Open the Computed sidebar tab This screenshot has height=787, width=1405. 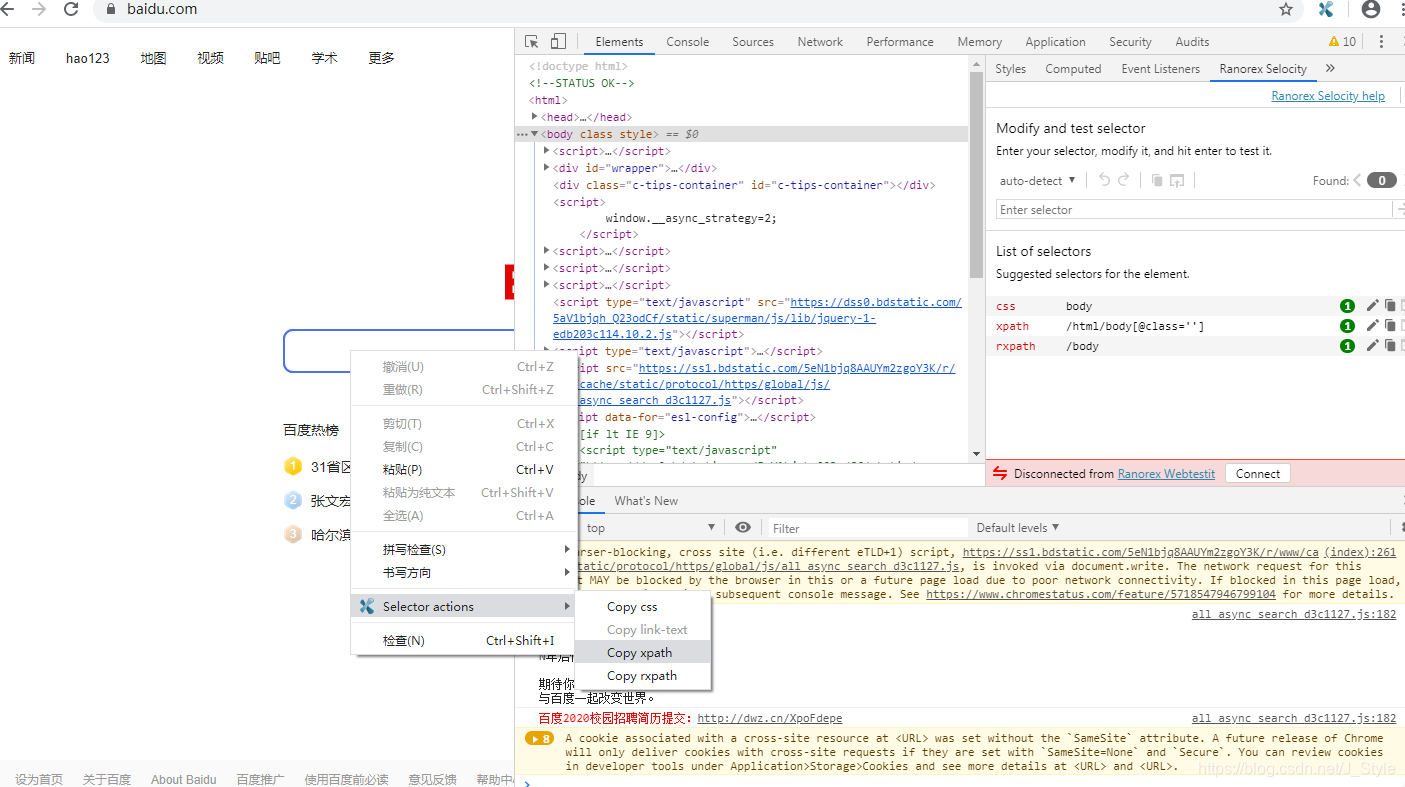coord(1073,69)
